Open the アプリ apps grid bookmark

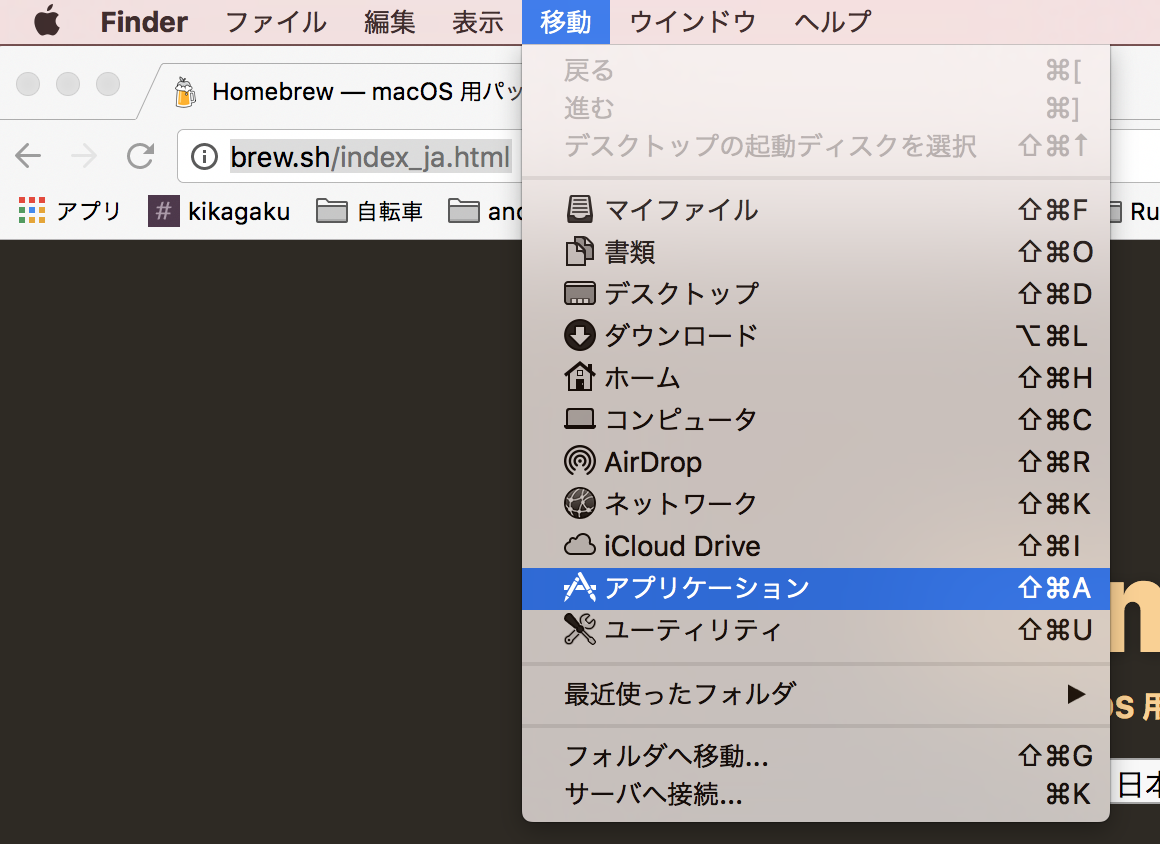tap(69, 211)
